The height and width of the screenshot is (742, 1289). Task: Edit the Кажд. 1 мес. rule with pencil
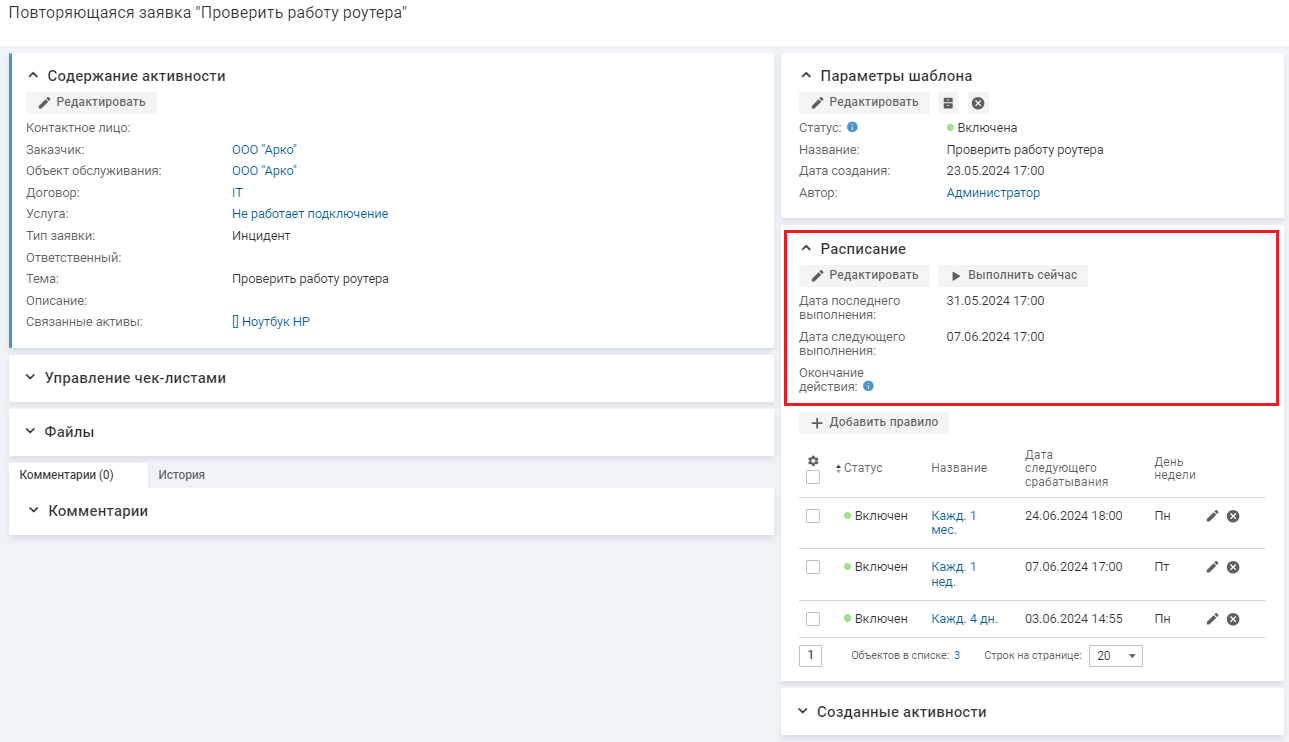(x=1212, y=515)
